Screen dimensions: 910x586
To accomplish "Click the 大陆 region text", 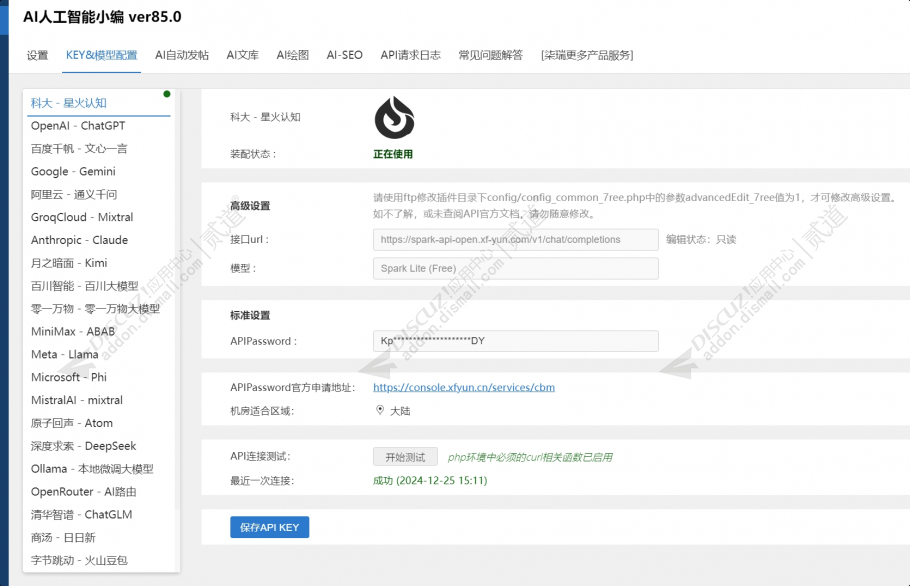I will (400, 411).
